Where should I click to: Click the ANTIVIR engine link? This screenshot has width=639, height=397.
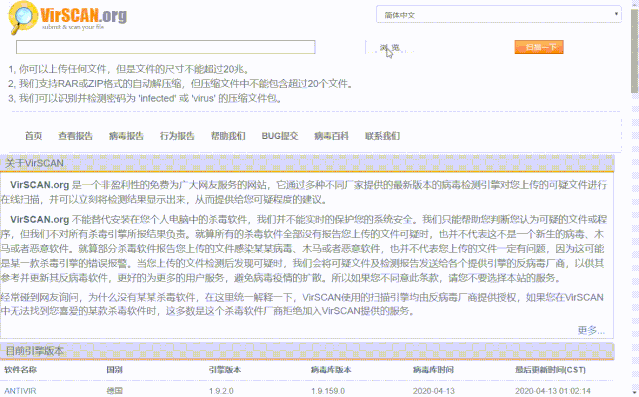tap(20, 390)
